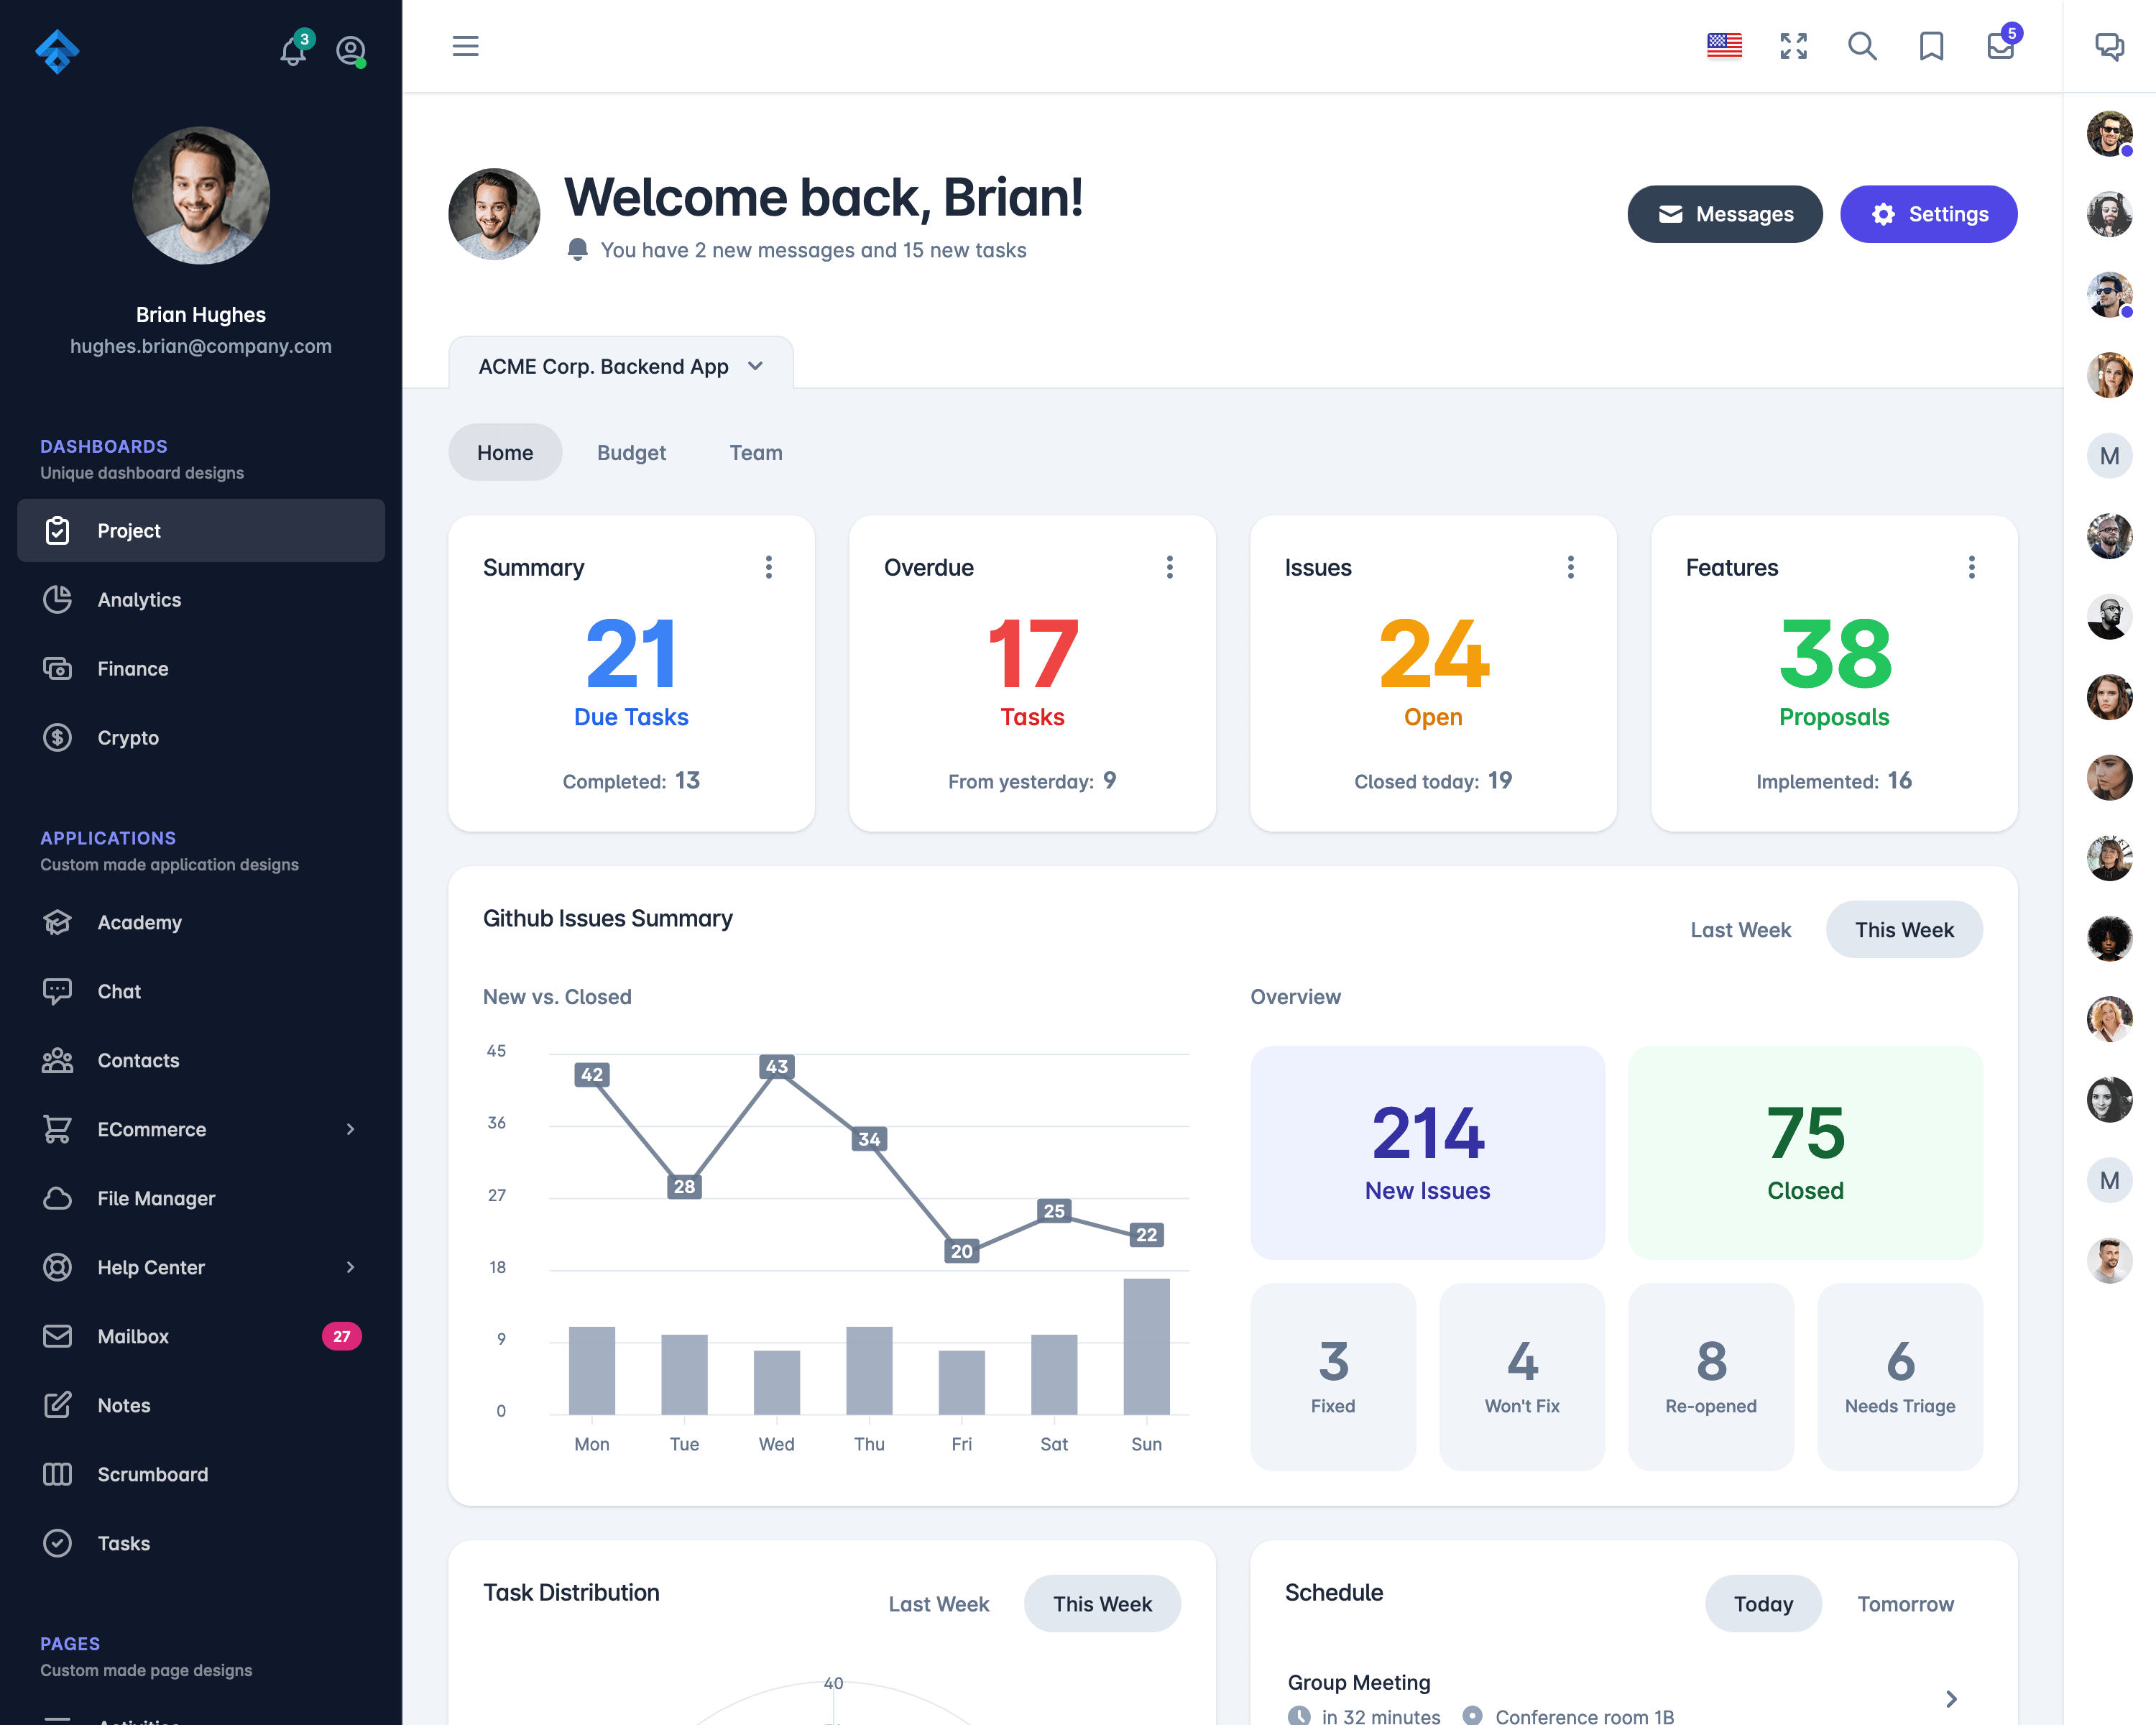Navigate to Scrumboard
The height and width of the screenshot is (1725, 2156).
[x=153, y=1473]
